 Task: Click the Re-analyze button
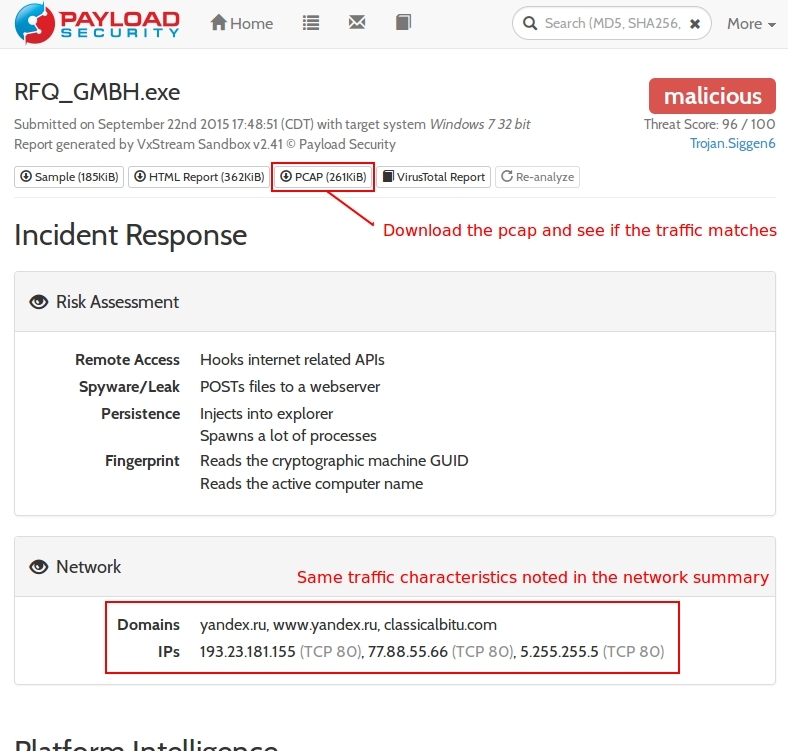[x=537, y=177]
